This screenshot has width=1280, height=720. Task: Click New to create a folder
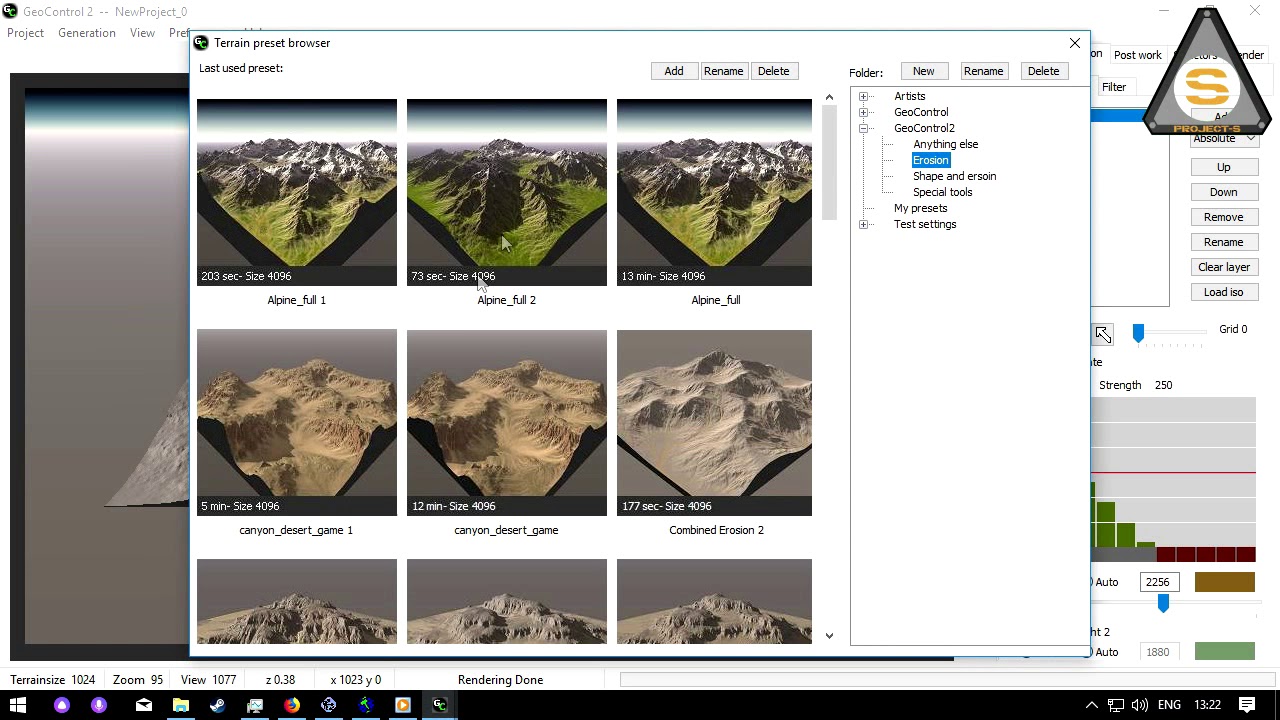[923, 71]
